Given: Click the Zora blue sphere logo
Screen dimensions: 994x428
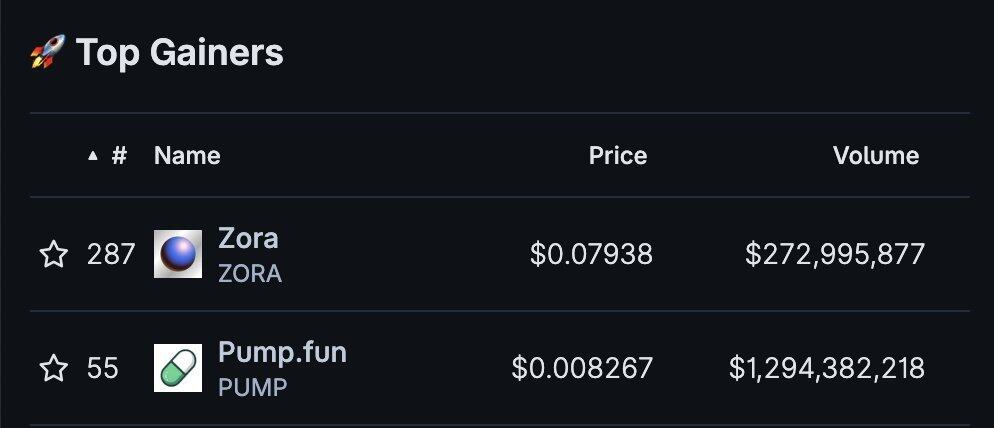Looking at the screenshot, I should [178, 254].
